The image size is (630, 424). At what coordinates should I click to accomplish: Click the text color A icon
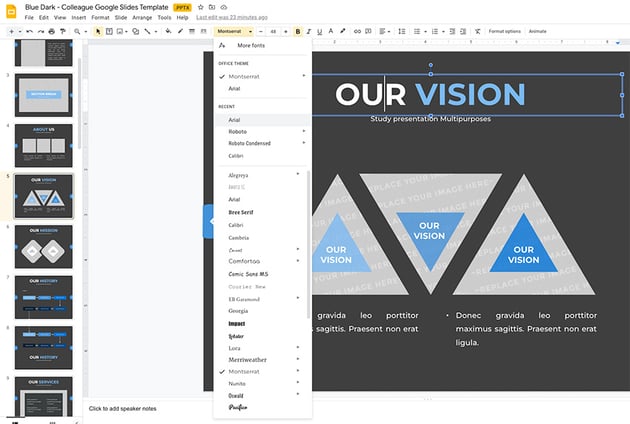tap(331, 32)
